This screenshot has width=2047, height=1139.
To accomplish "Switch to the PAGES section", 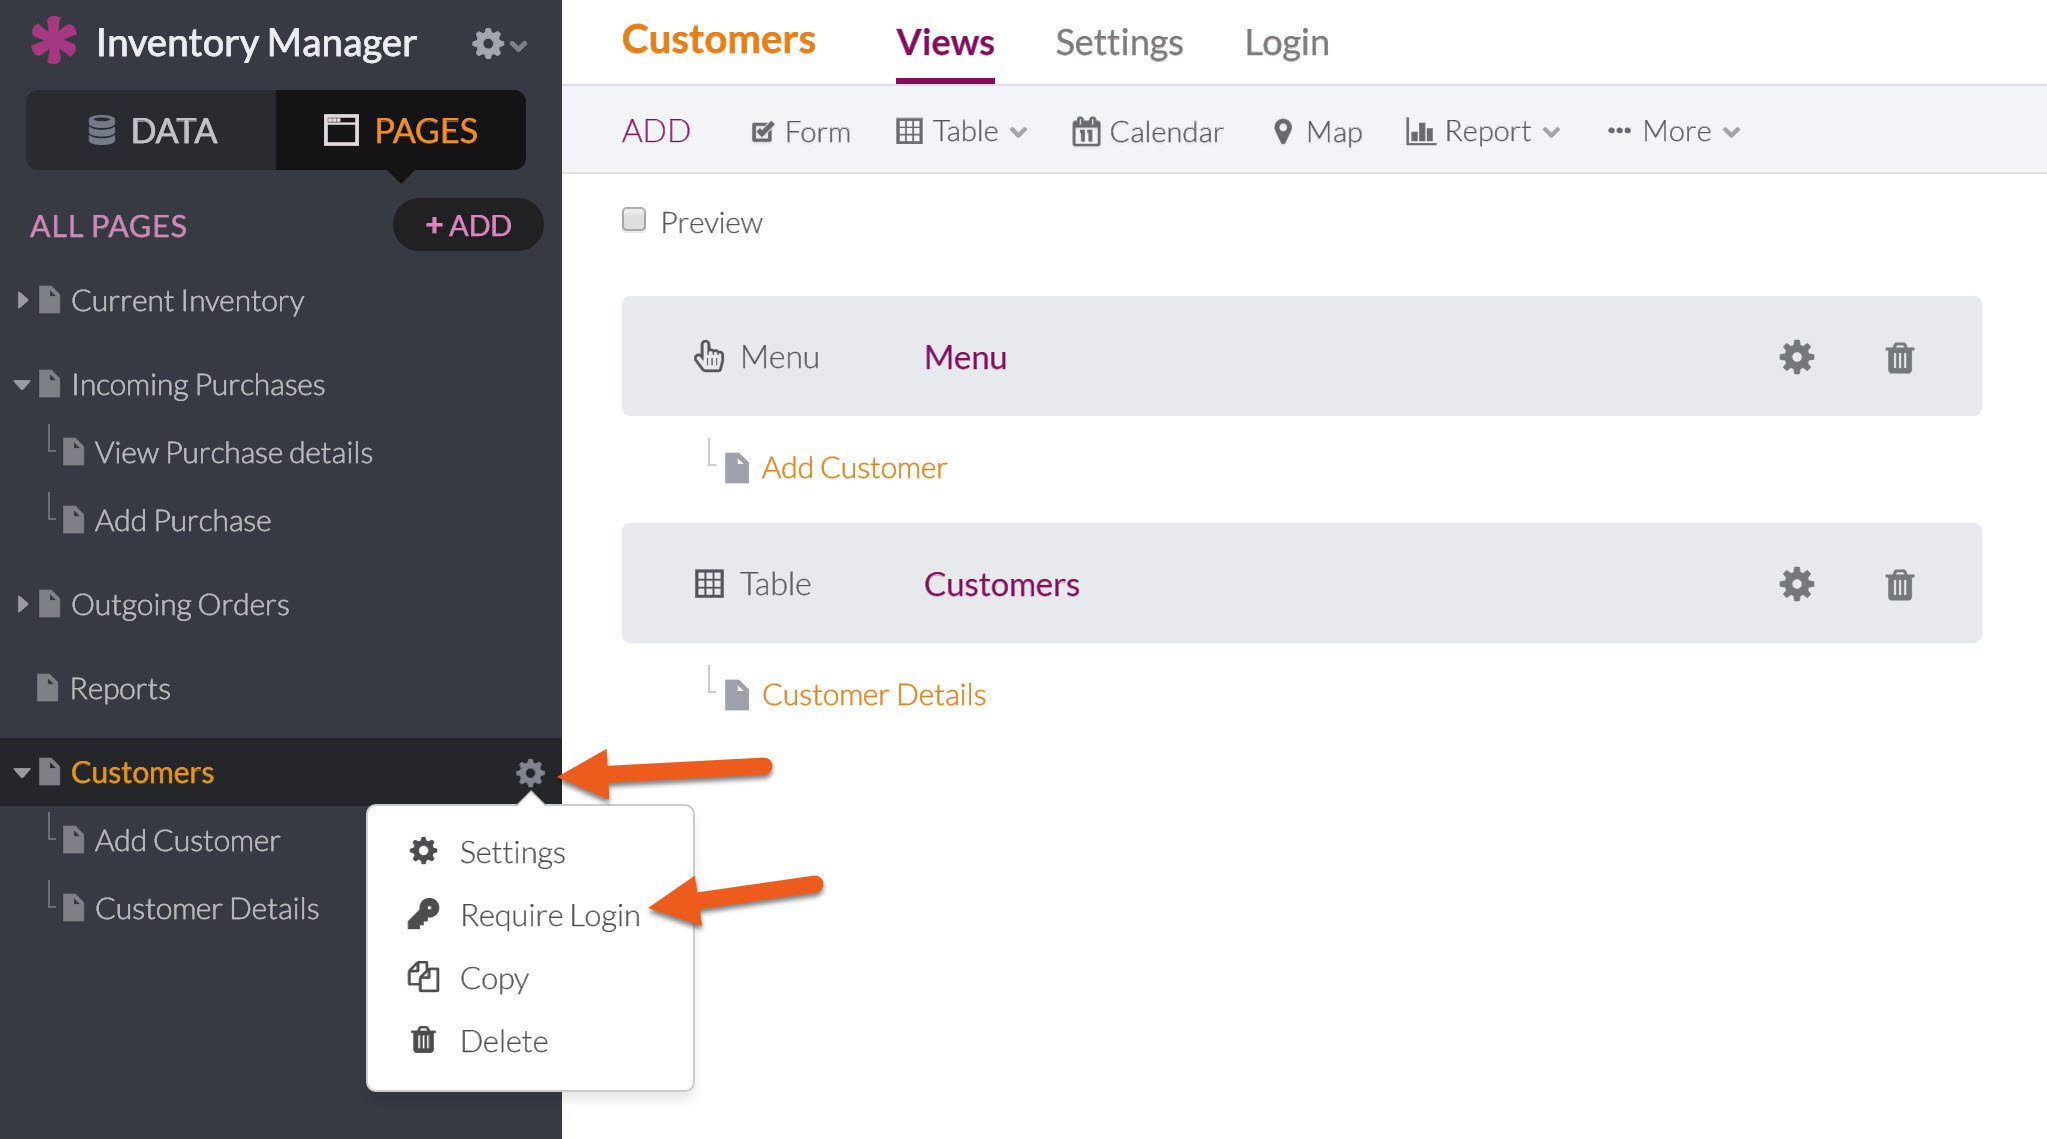I will tap(400, 130).
